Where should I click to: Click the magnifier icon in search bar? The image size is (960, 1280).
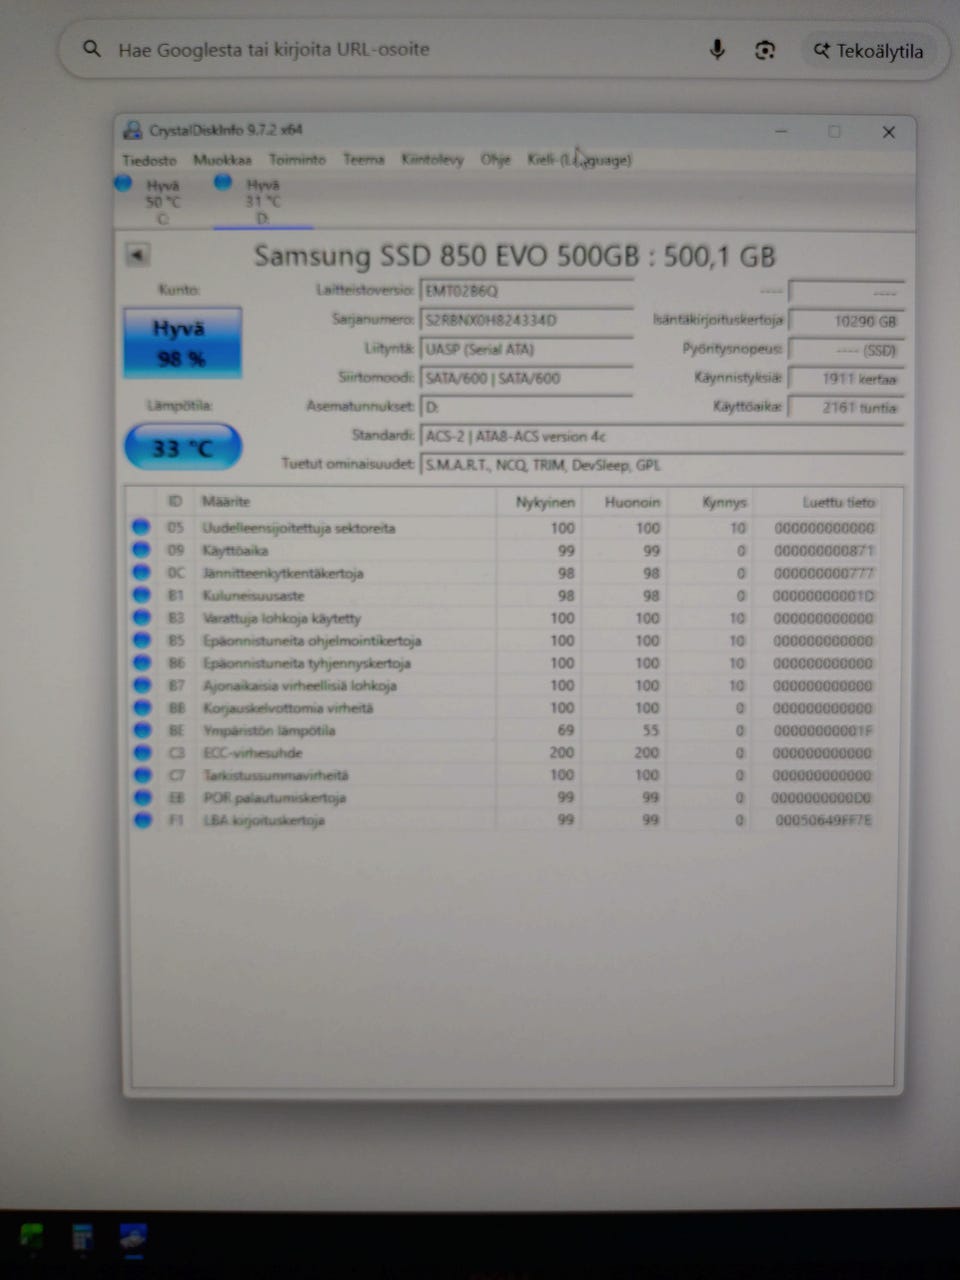pyautogui.click(x=92, y=49)
